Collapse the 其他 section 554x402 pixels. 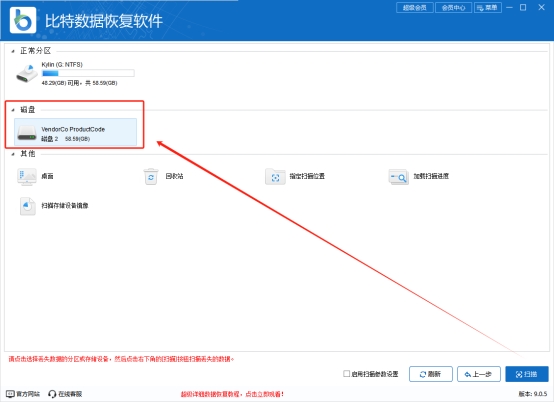coord(13,154)
